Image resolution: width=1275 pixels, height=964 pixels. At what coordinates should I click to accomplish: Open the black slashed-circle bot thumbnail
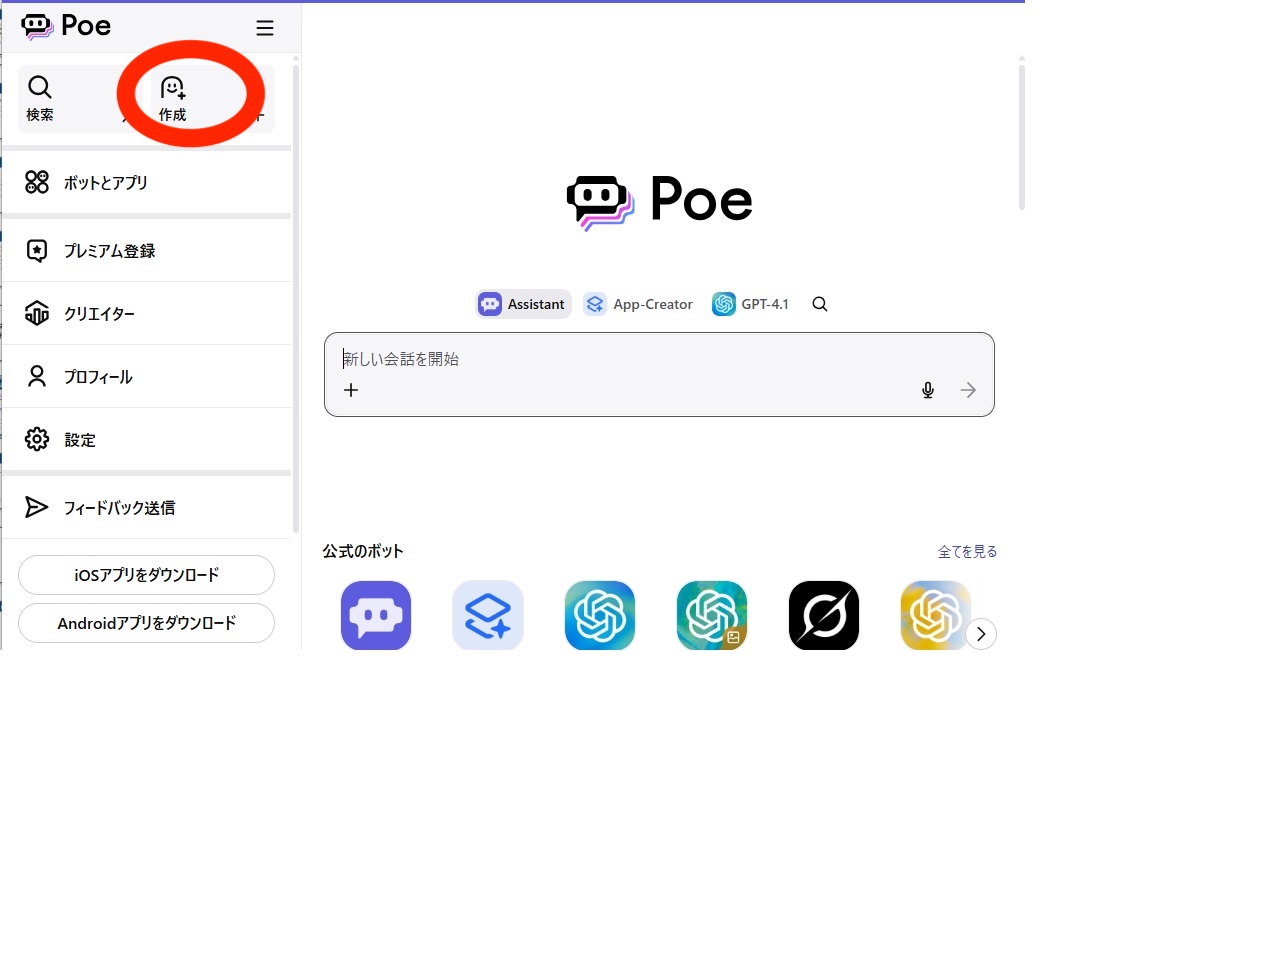(x=824, y=615)
